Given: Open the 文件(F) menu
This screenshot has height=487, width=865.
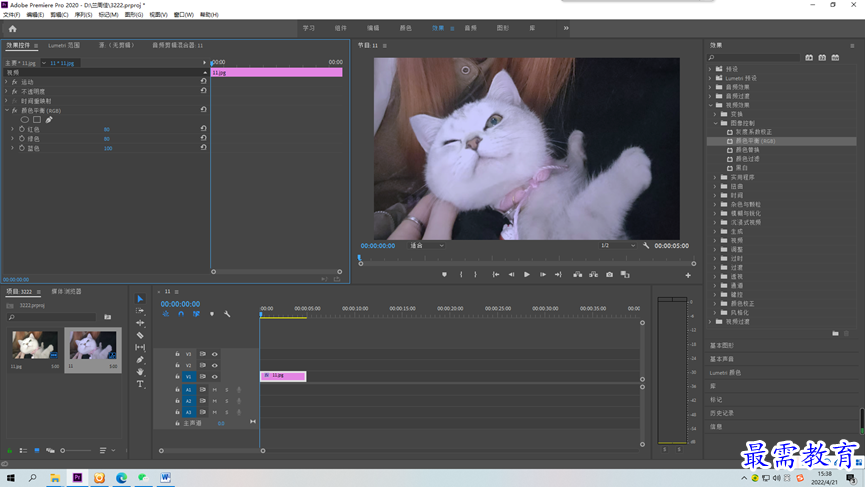Looking at the screenshot, I should point(12,15).
